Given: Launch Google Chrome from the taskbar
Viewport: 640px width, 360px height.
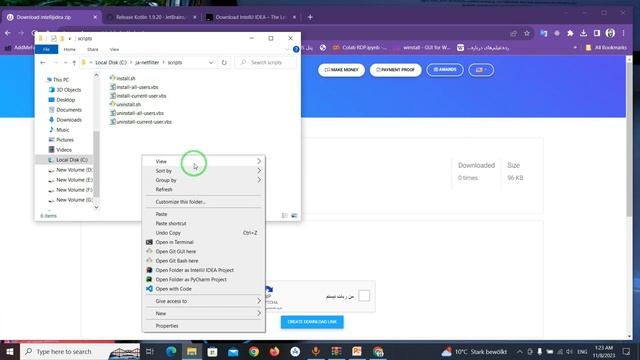Looking at the screenshot, I should coord(254,351).
